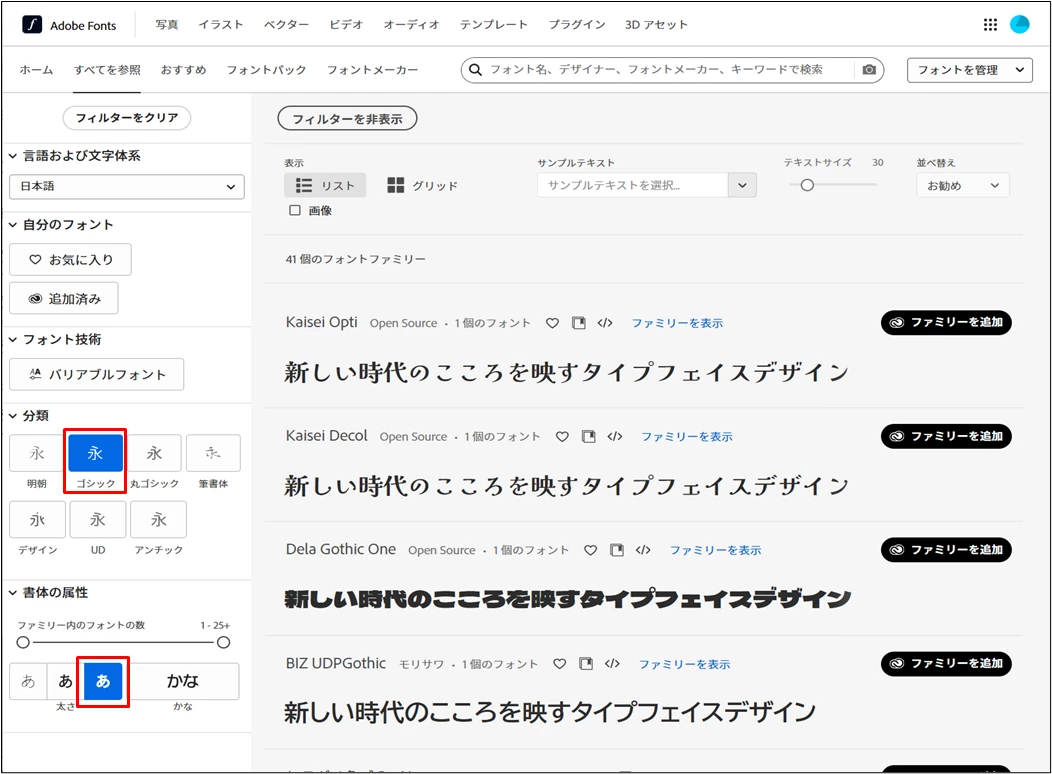Click the camera visual search icon
The height and width of the screenshot is (774, 1052).
869,70
